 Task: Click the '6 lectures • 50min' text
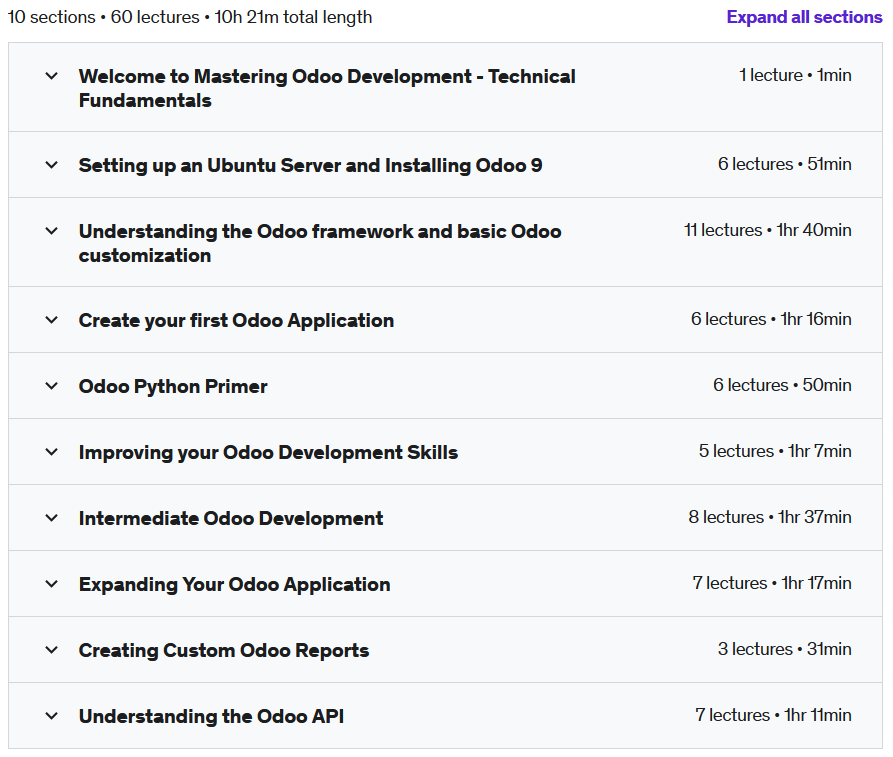click(783, 385)
